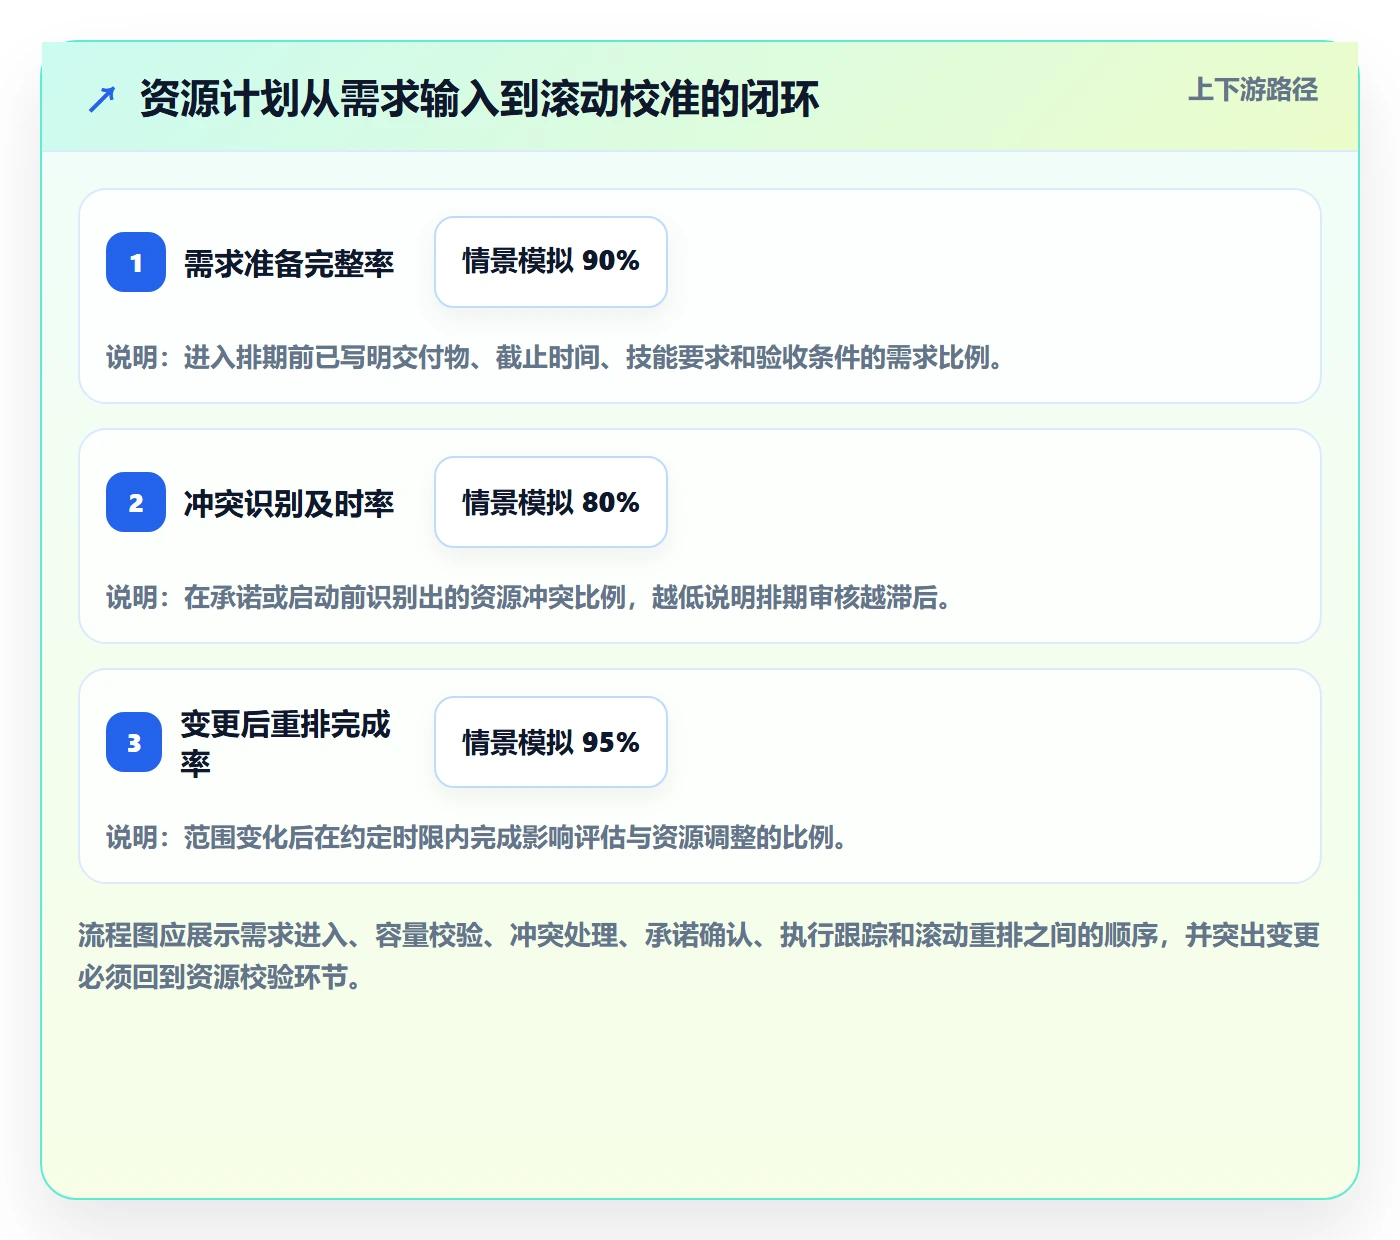The height and width of the screenshot is (1240, 1400).
Task: Select the number 2 step badge
Action: tap(136, 502)
